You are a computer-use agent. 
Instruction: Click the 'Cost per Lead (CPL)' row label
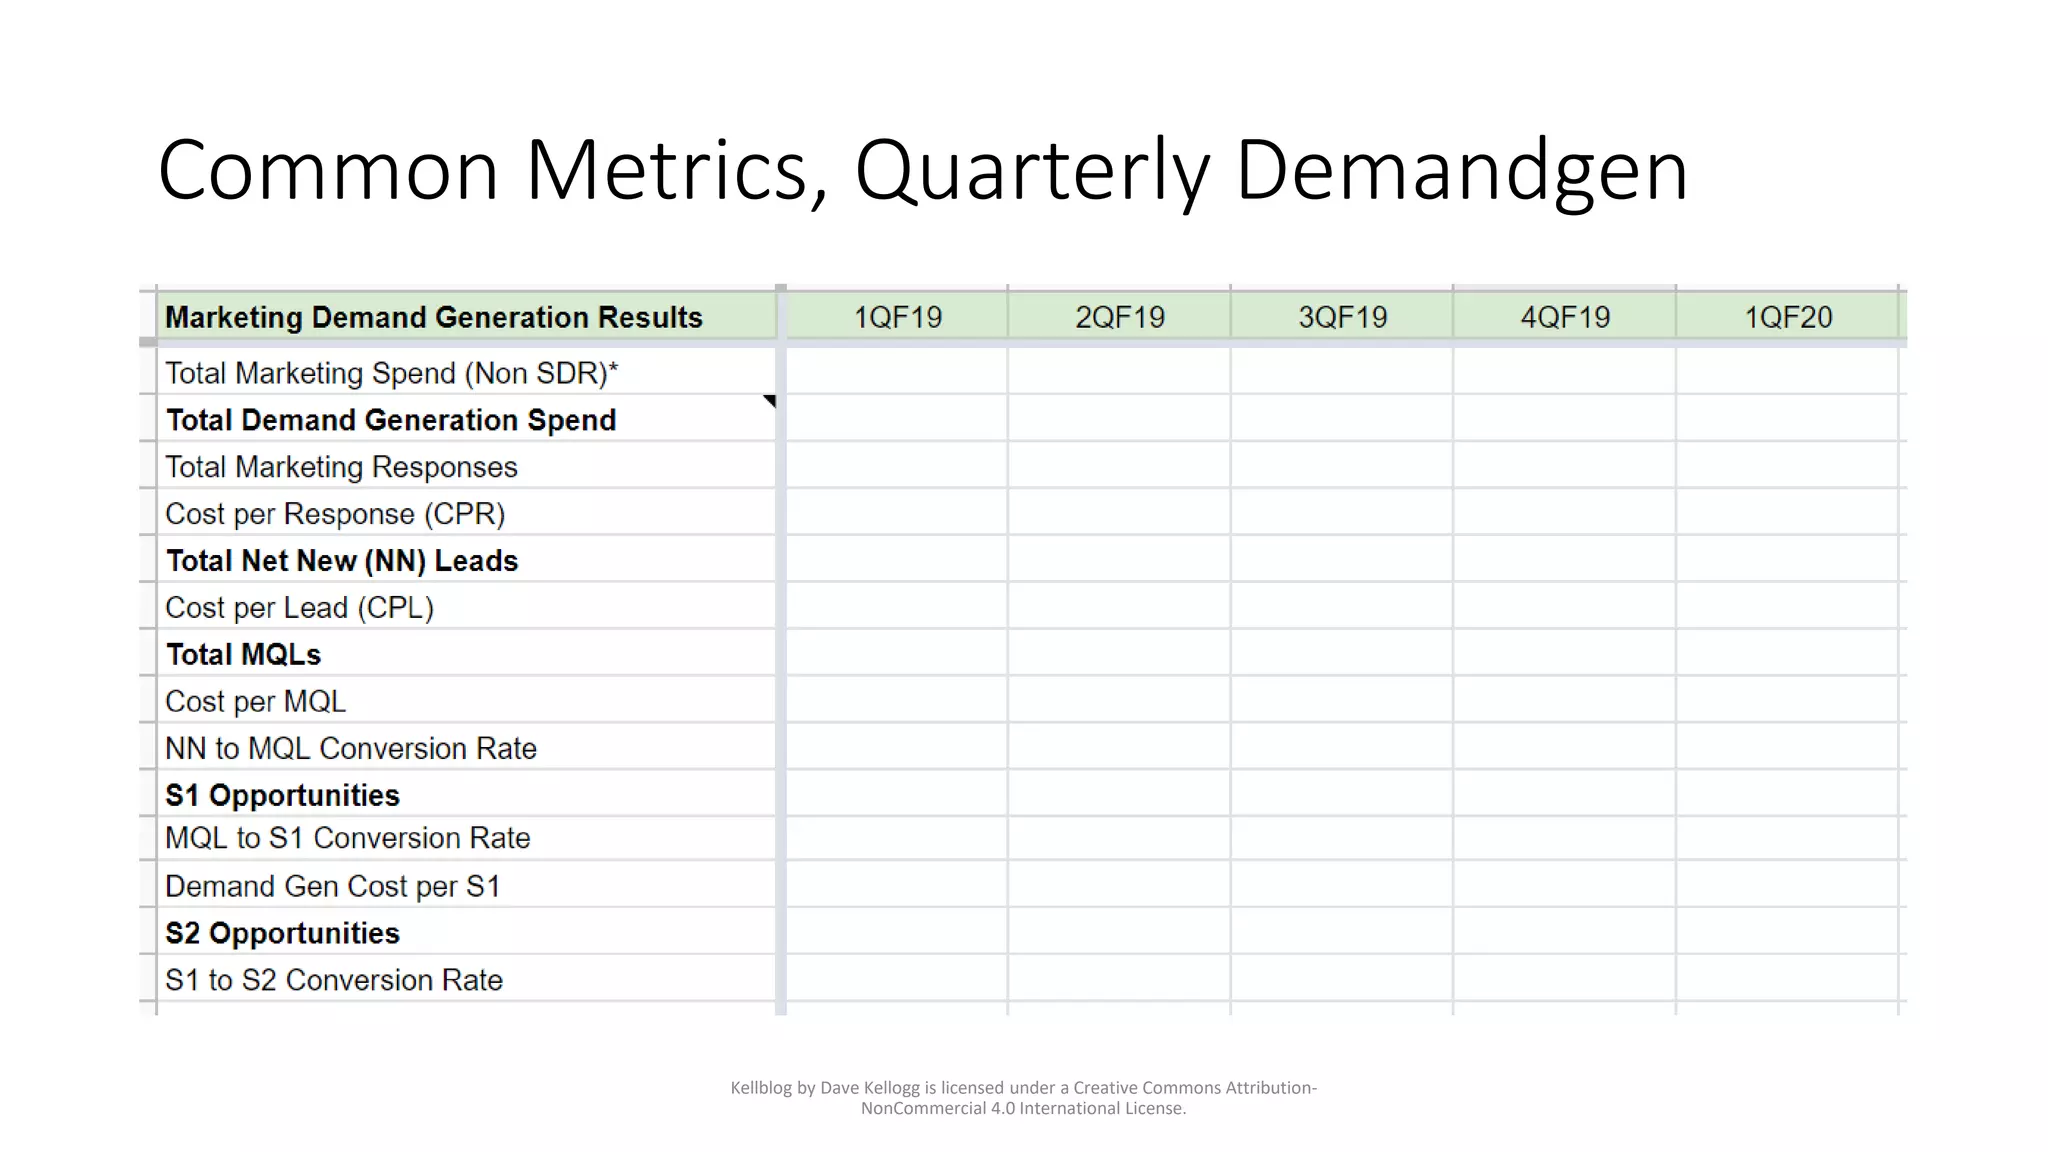pyautogui.click(x=299, y=608)
